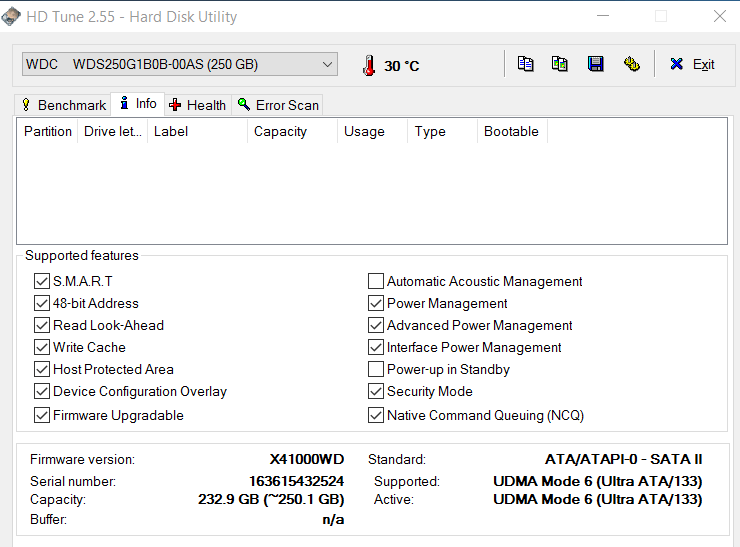
Task: Click the red cross Health tab icon
Action: [x=175, y=105]
